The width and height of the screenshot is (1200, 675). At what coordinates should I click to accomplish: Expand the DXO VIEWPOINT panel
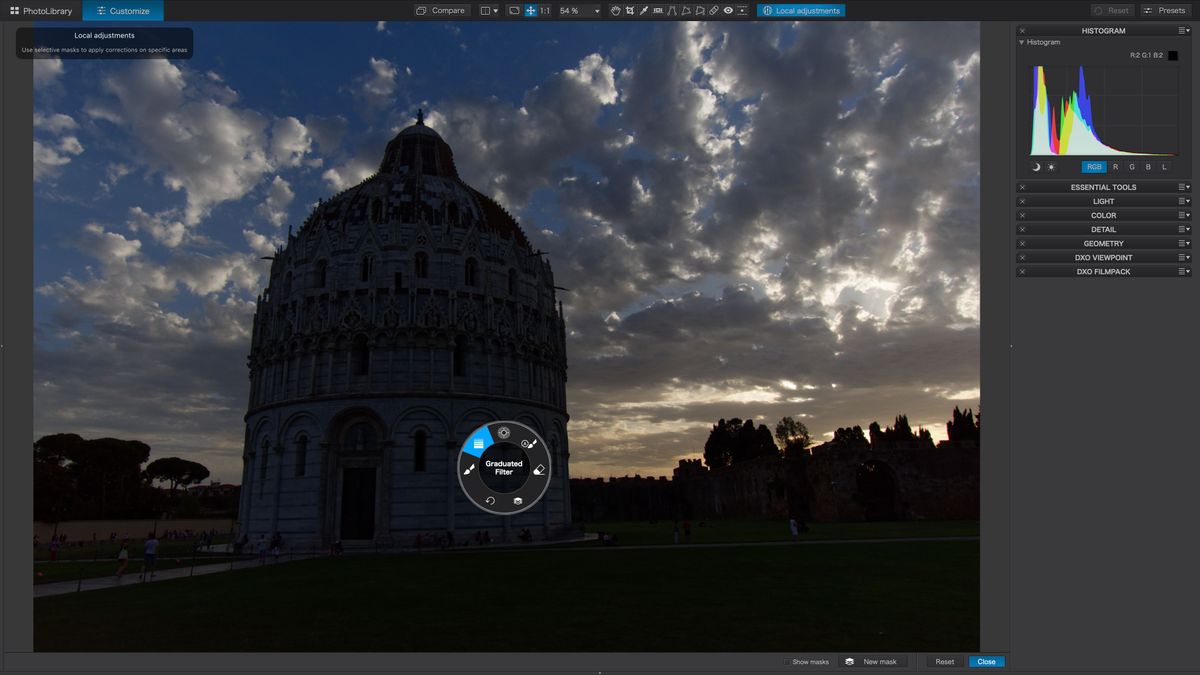pos(1103,257)
